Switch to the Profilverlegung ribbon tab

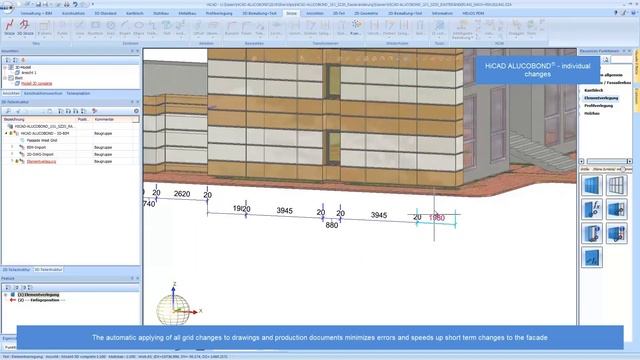click(x=219, y=13)
